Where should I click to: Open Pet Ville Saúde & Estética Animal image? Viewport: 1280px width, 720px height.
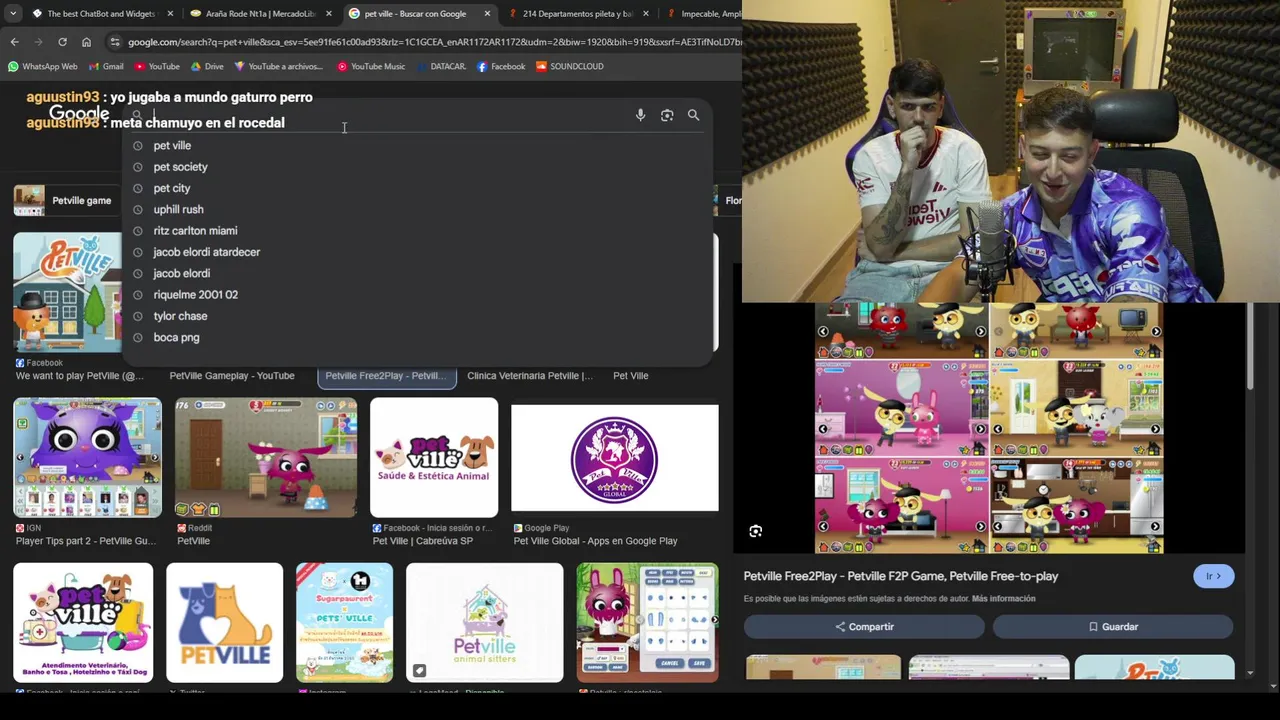(434, 458)
